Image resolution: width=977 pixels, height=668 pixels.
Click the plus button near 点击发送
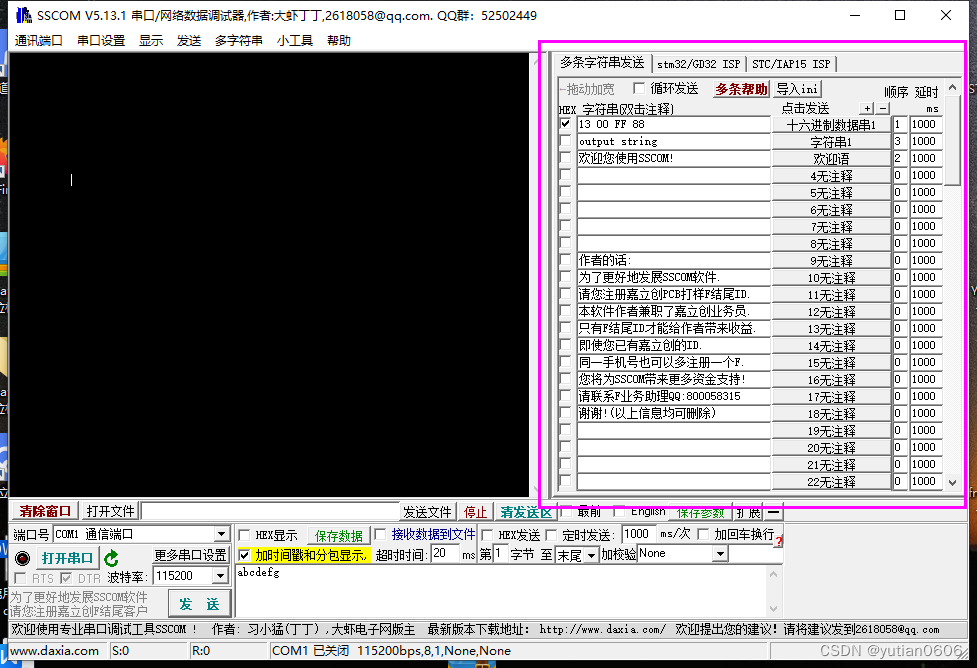(867, 108)
